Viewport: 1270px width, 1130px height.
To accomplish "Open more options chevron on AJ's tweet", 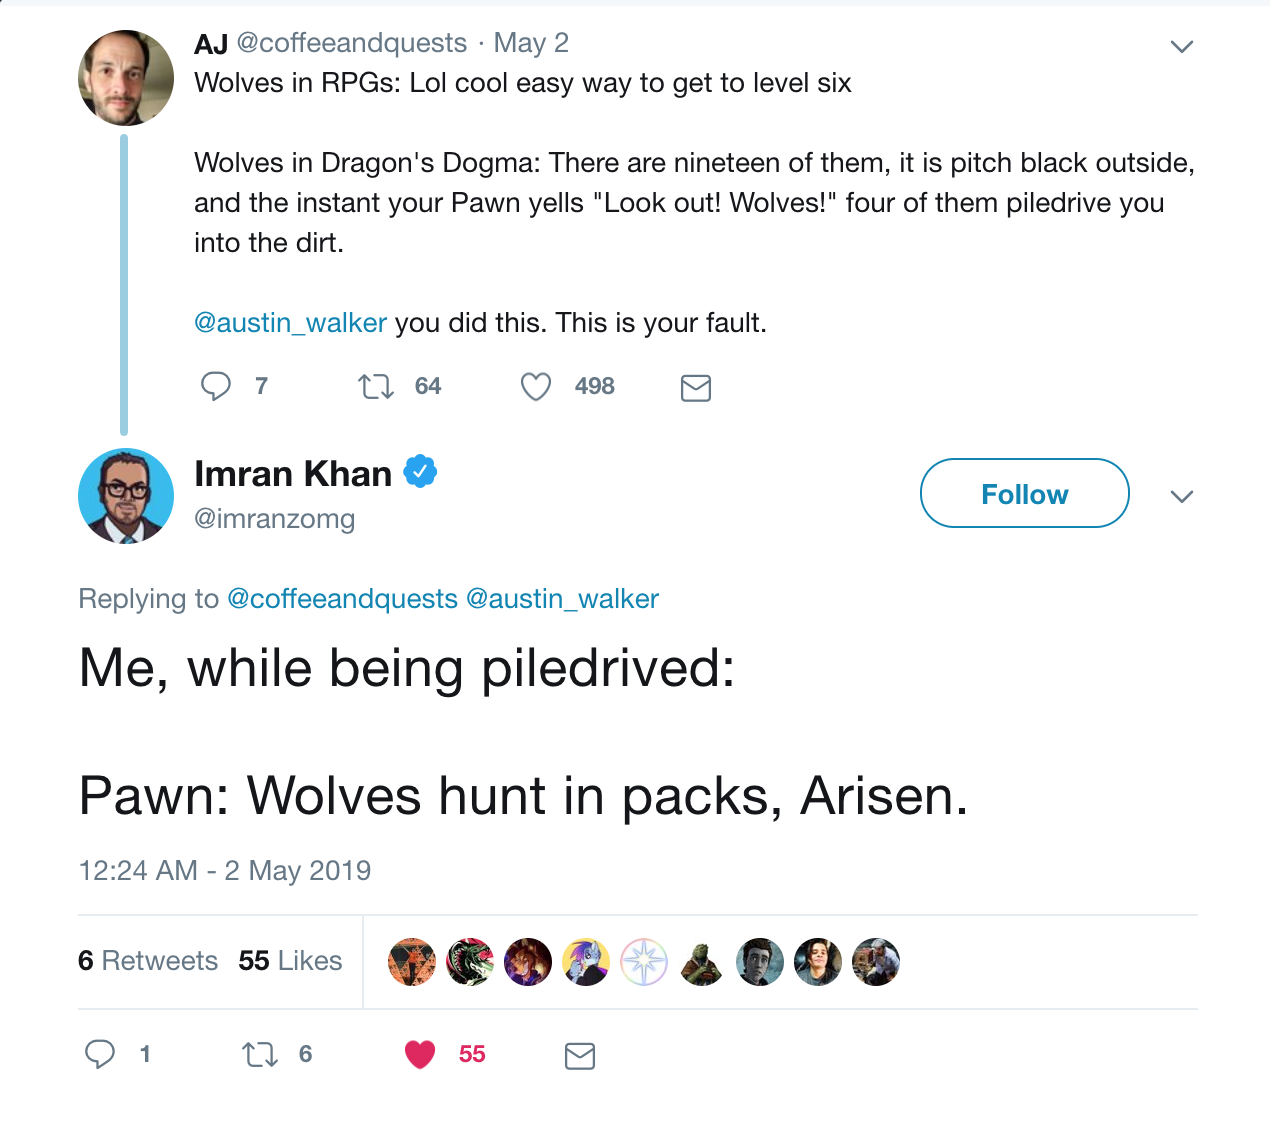I will (x=1182, y=47).
